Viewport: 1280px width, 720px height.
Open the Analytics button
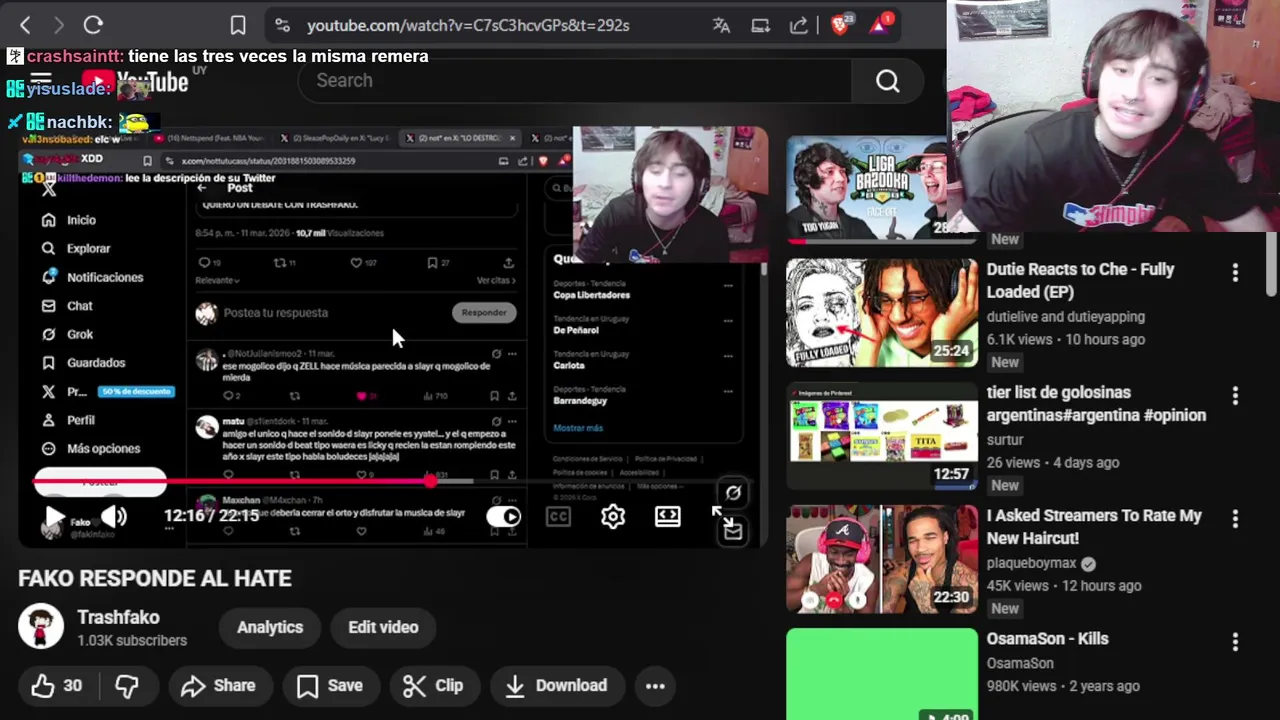[270, 627]
